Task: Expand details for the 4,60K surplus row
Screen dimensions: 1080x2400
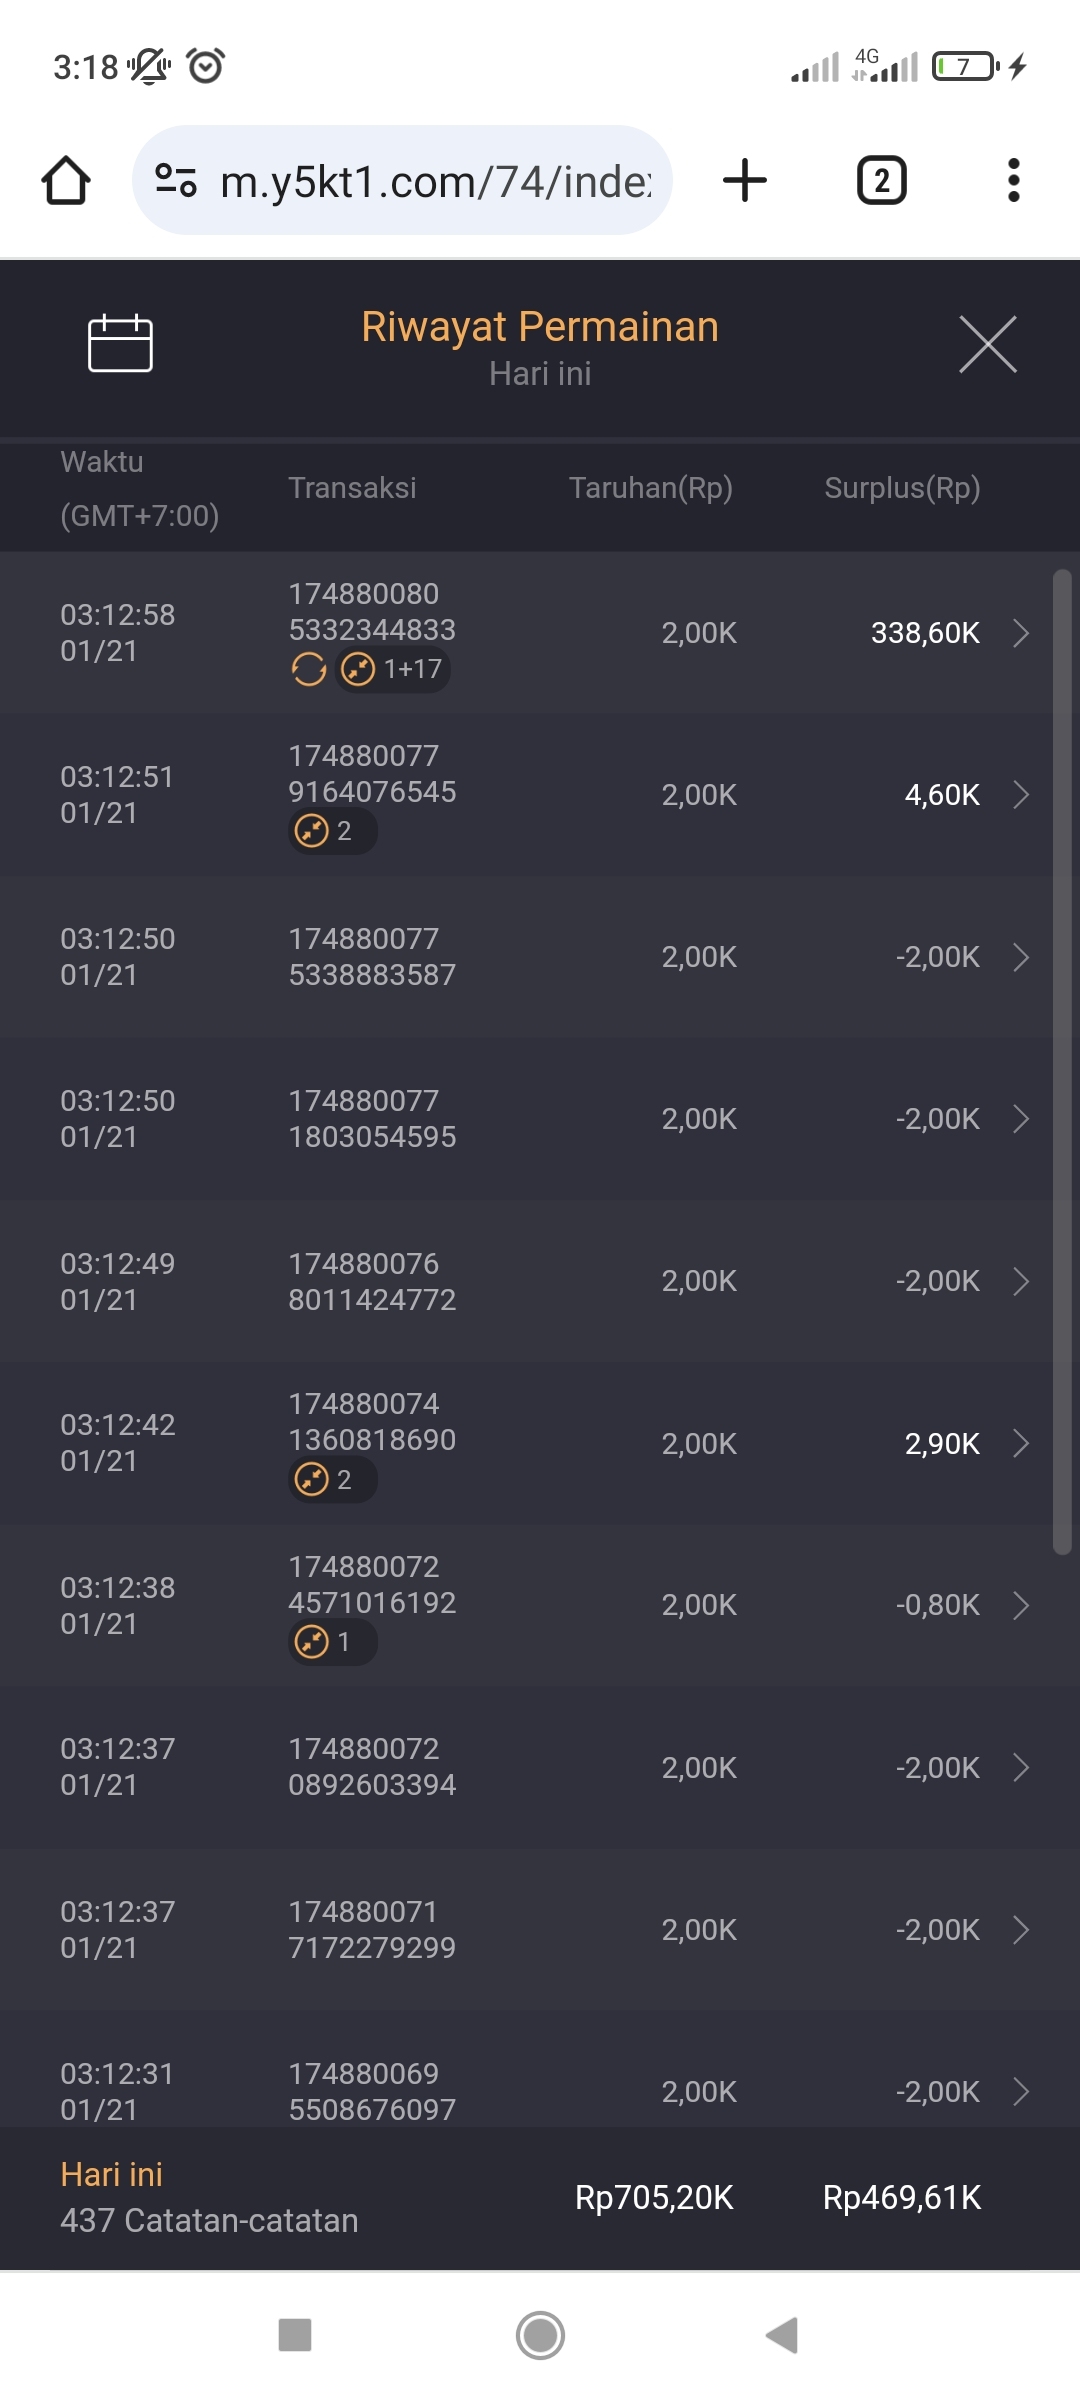Action: point(1020,795)
